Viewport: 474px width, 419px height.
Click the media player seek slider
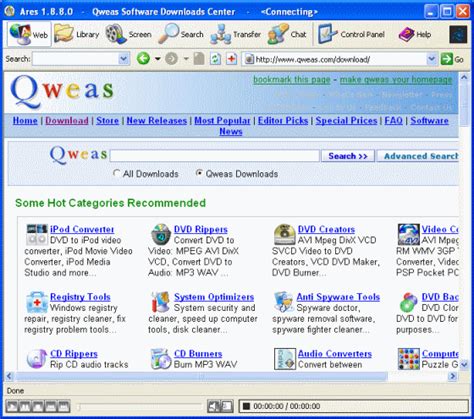click(139, 407)
